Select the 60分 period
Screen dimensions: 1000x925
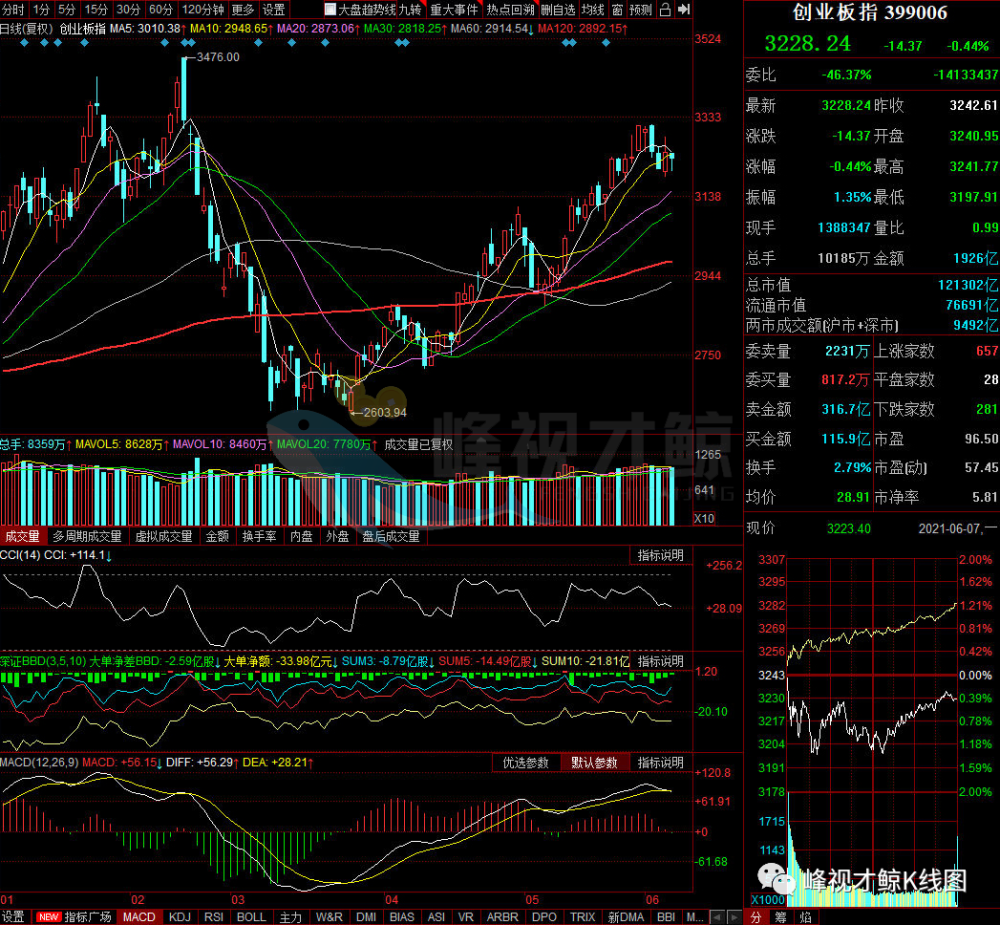pos(161,10)
